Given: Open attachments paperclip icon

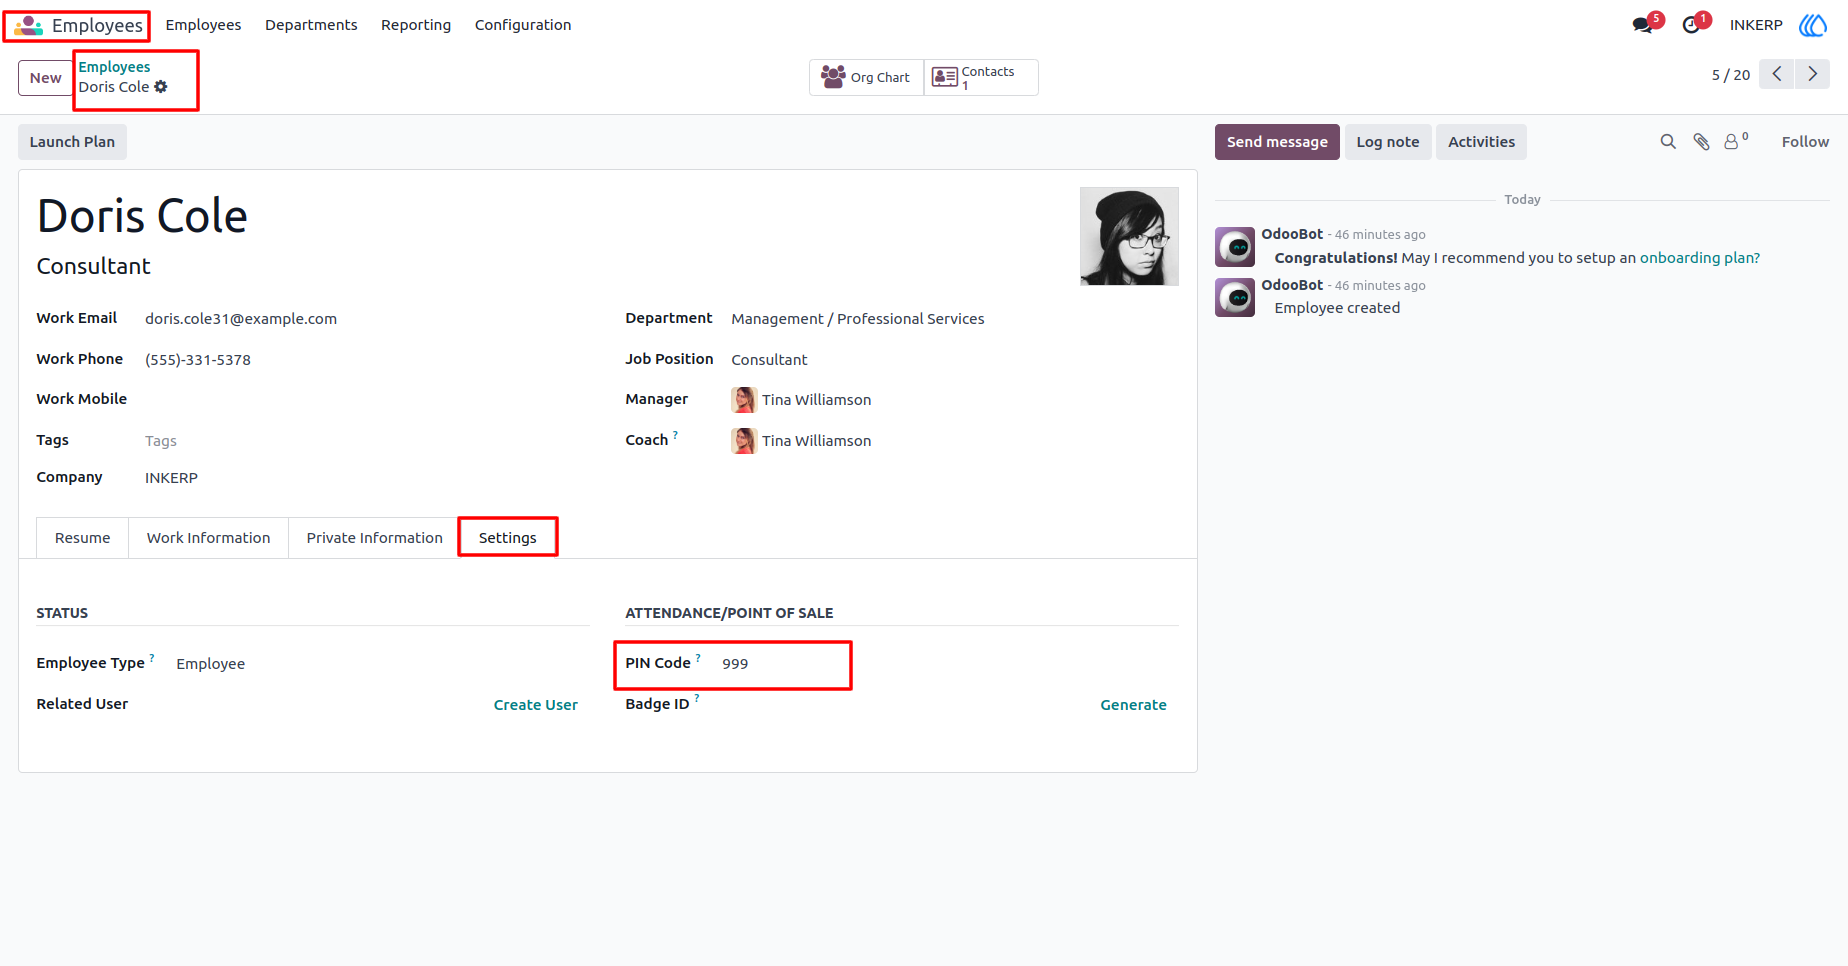Looking at the screenshot, I should 1701,142.
